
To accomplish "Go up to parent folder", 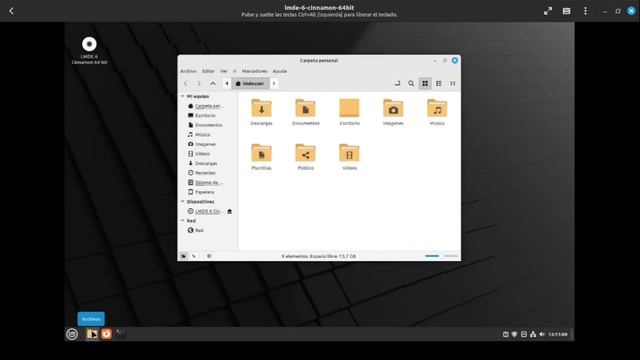I will pos(213,83).
